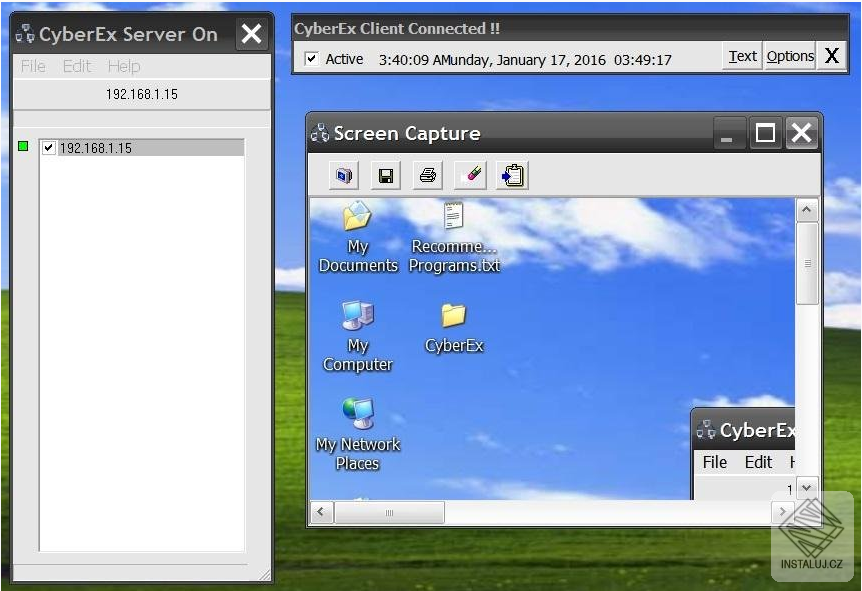Click the horizontal scrollbar thumb
The image size is (862, 591).
389,512
